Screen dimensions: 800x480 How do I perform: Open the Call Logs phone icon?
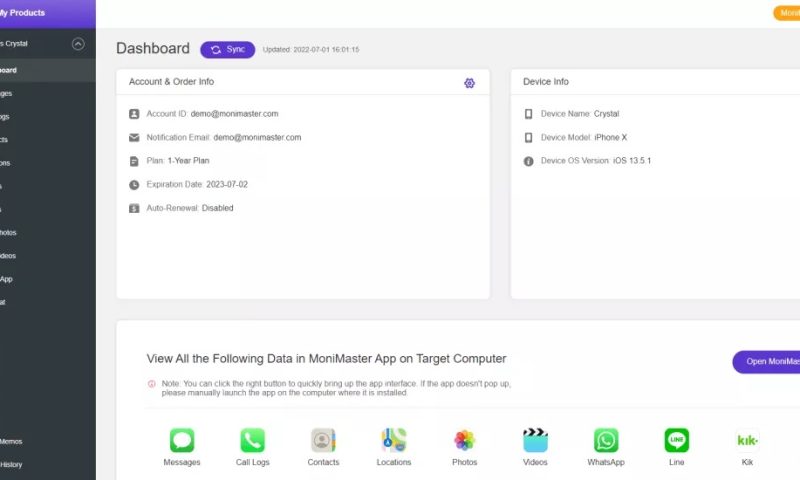pyautogui.click(x=253, y=440)
